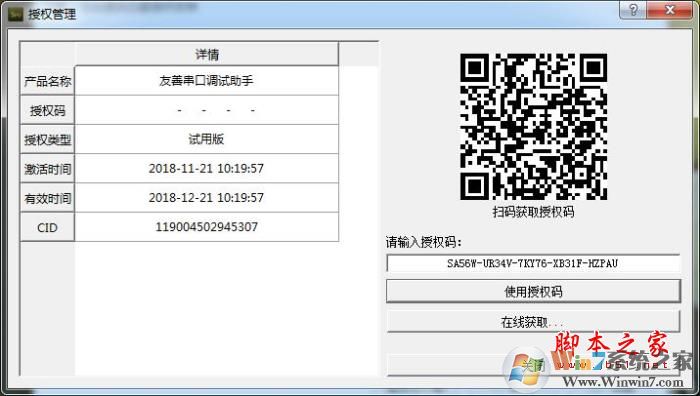
Task: Click the question mark help button
Action: (633, 10)
